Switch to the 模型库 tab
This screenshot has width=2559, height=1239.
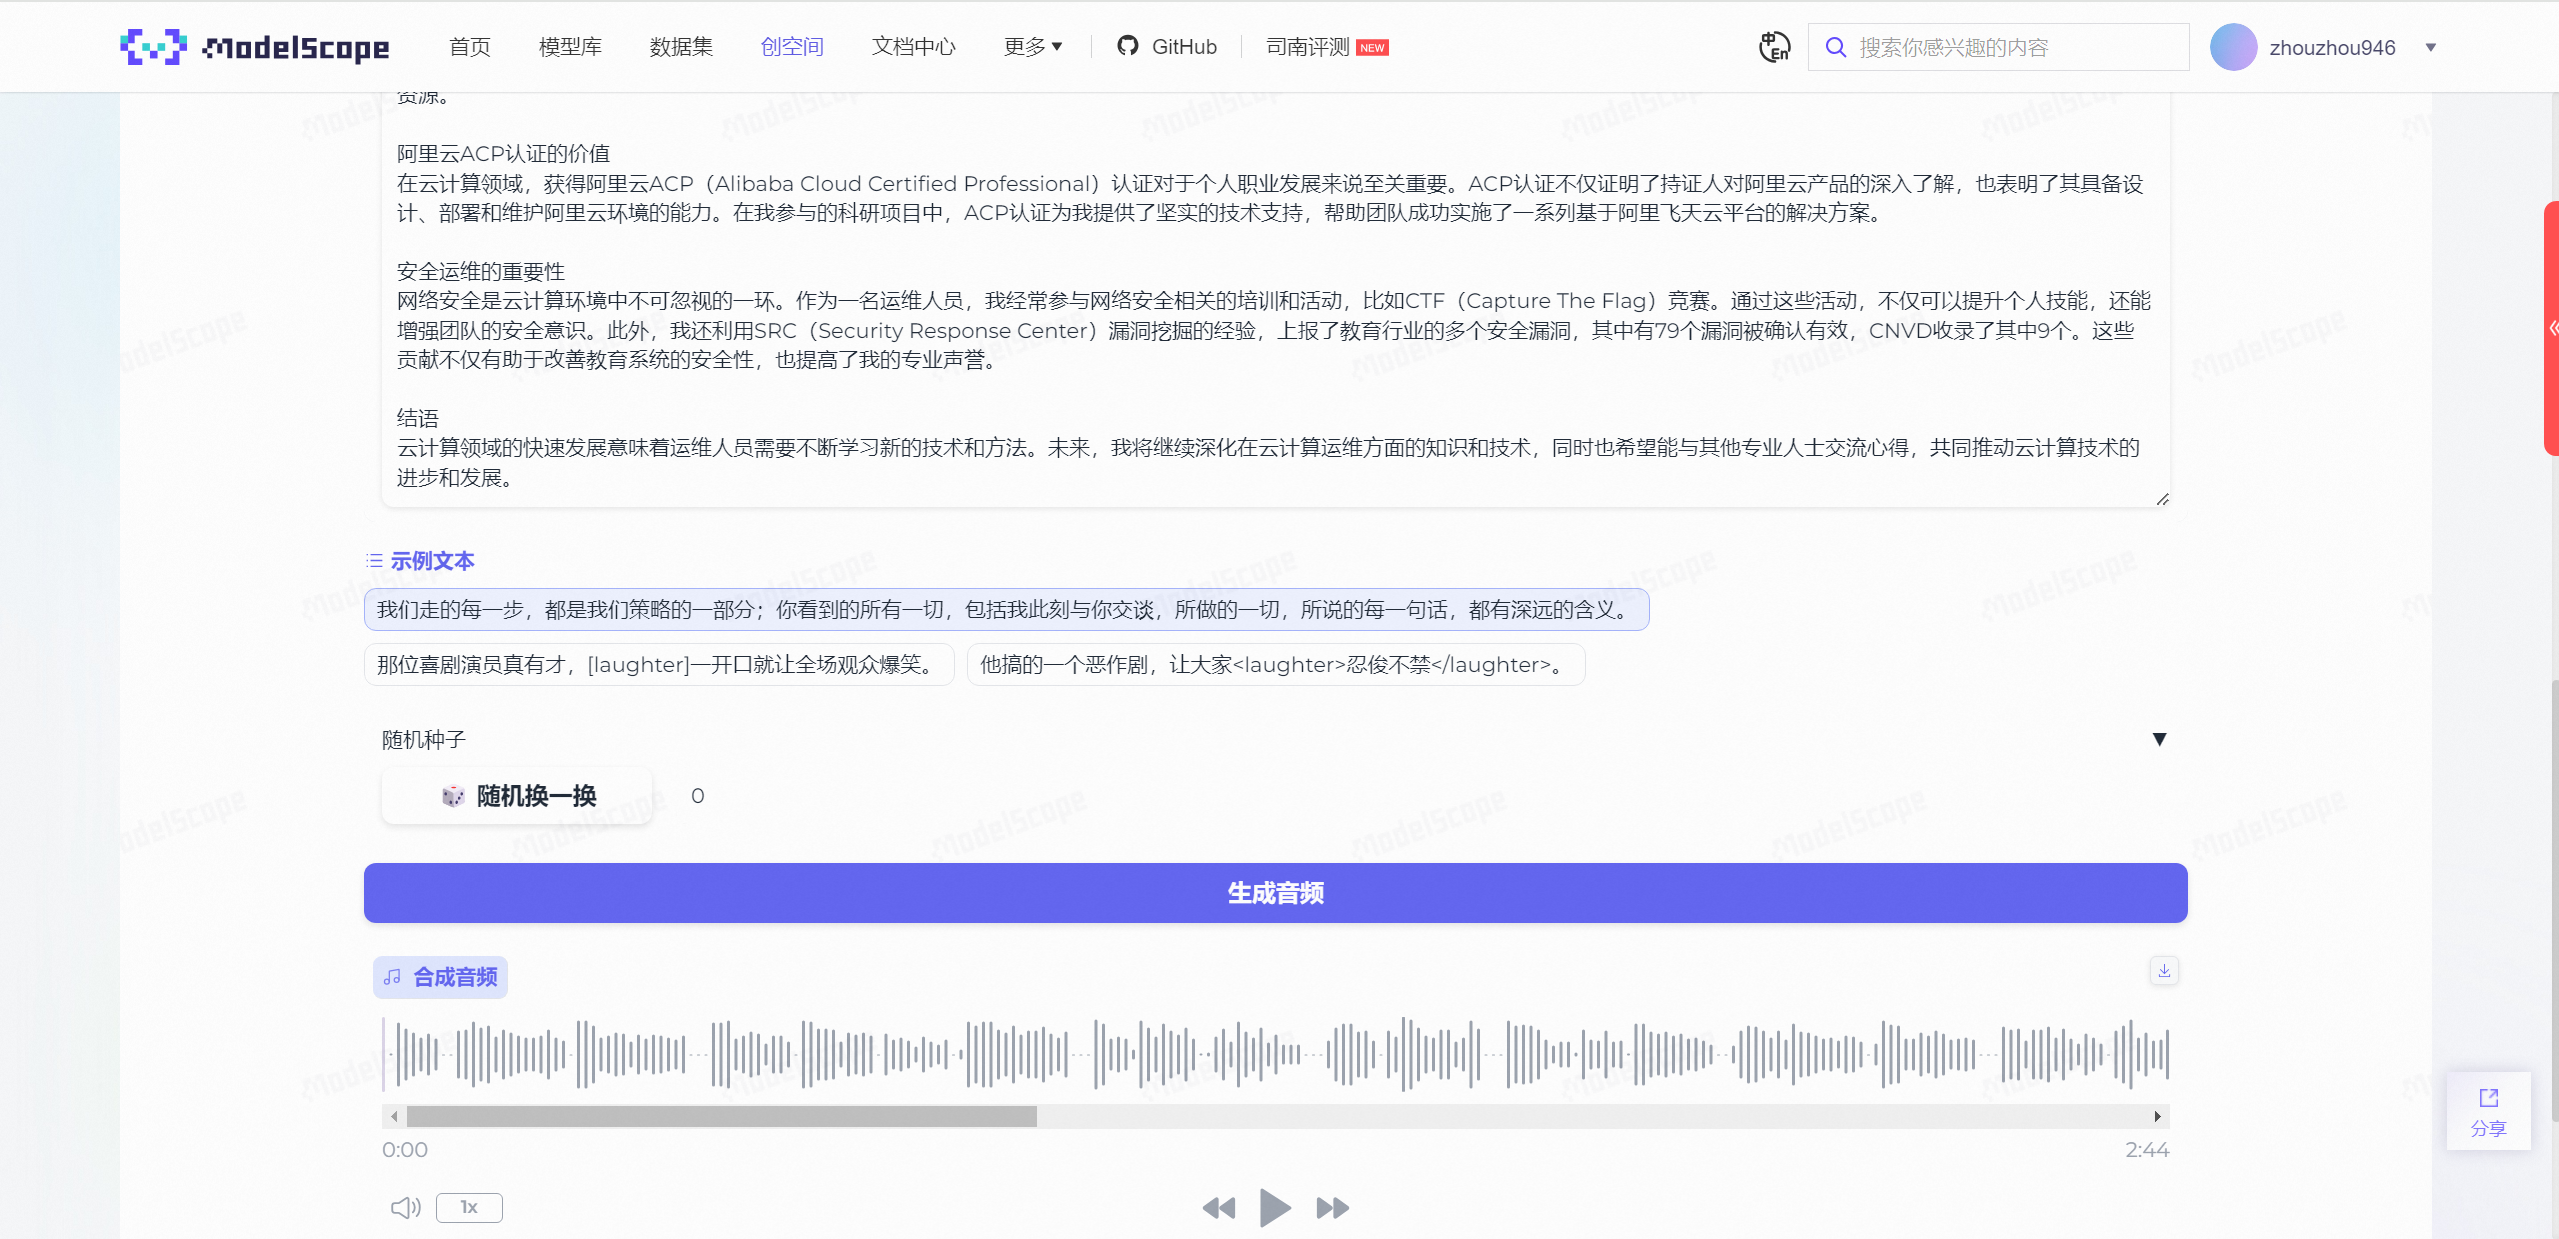click(569, 46)
